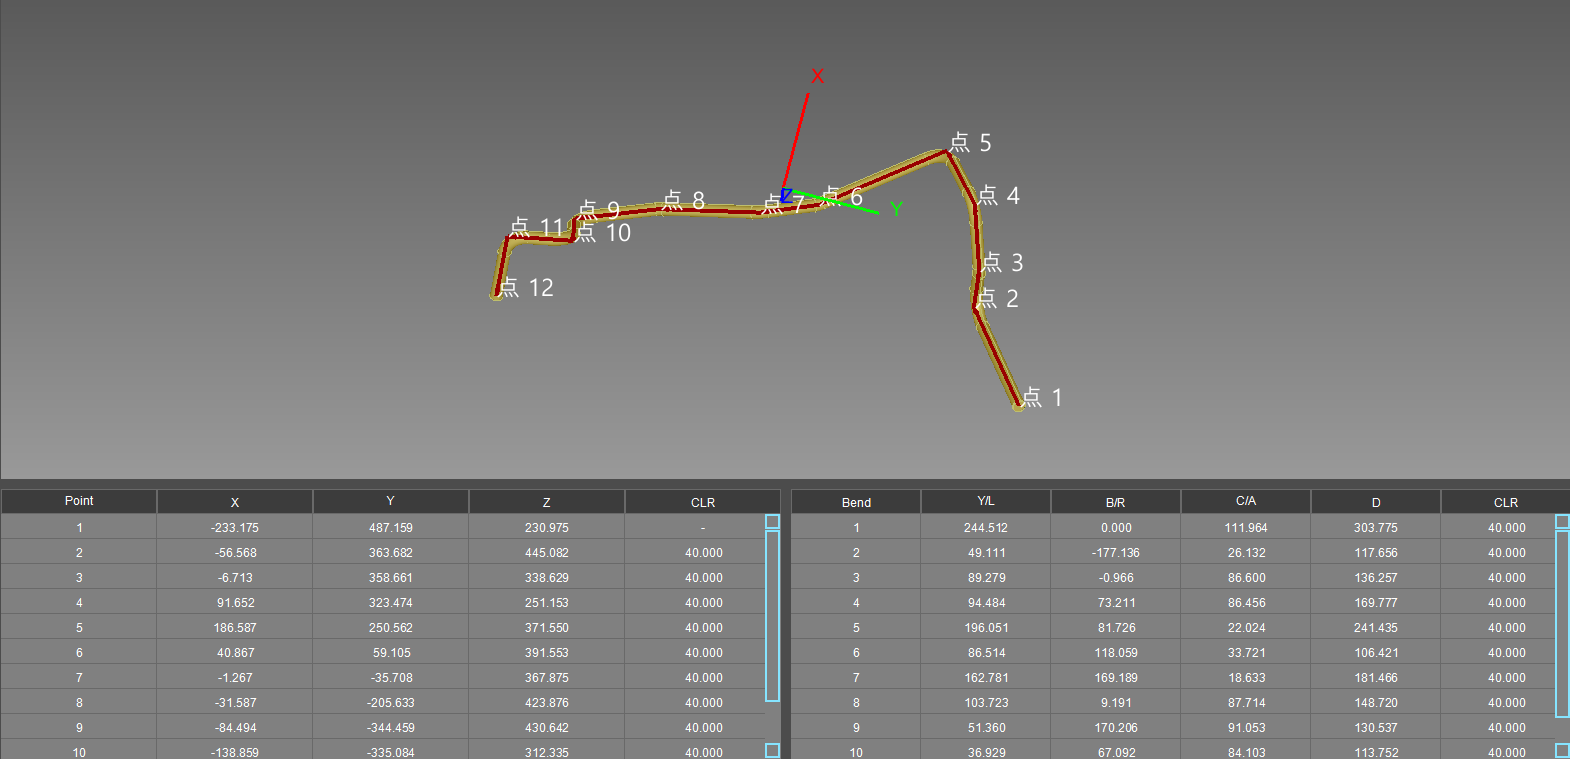Select point 1 label in the 3D view
1570x759 pixels.
(x=1042, y=397)
